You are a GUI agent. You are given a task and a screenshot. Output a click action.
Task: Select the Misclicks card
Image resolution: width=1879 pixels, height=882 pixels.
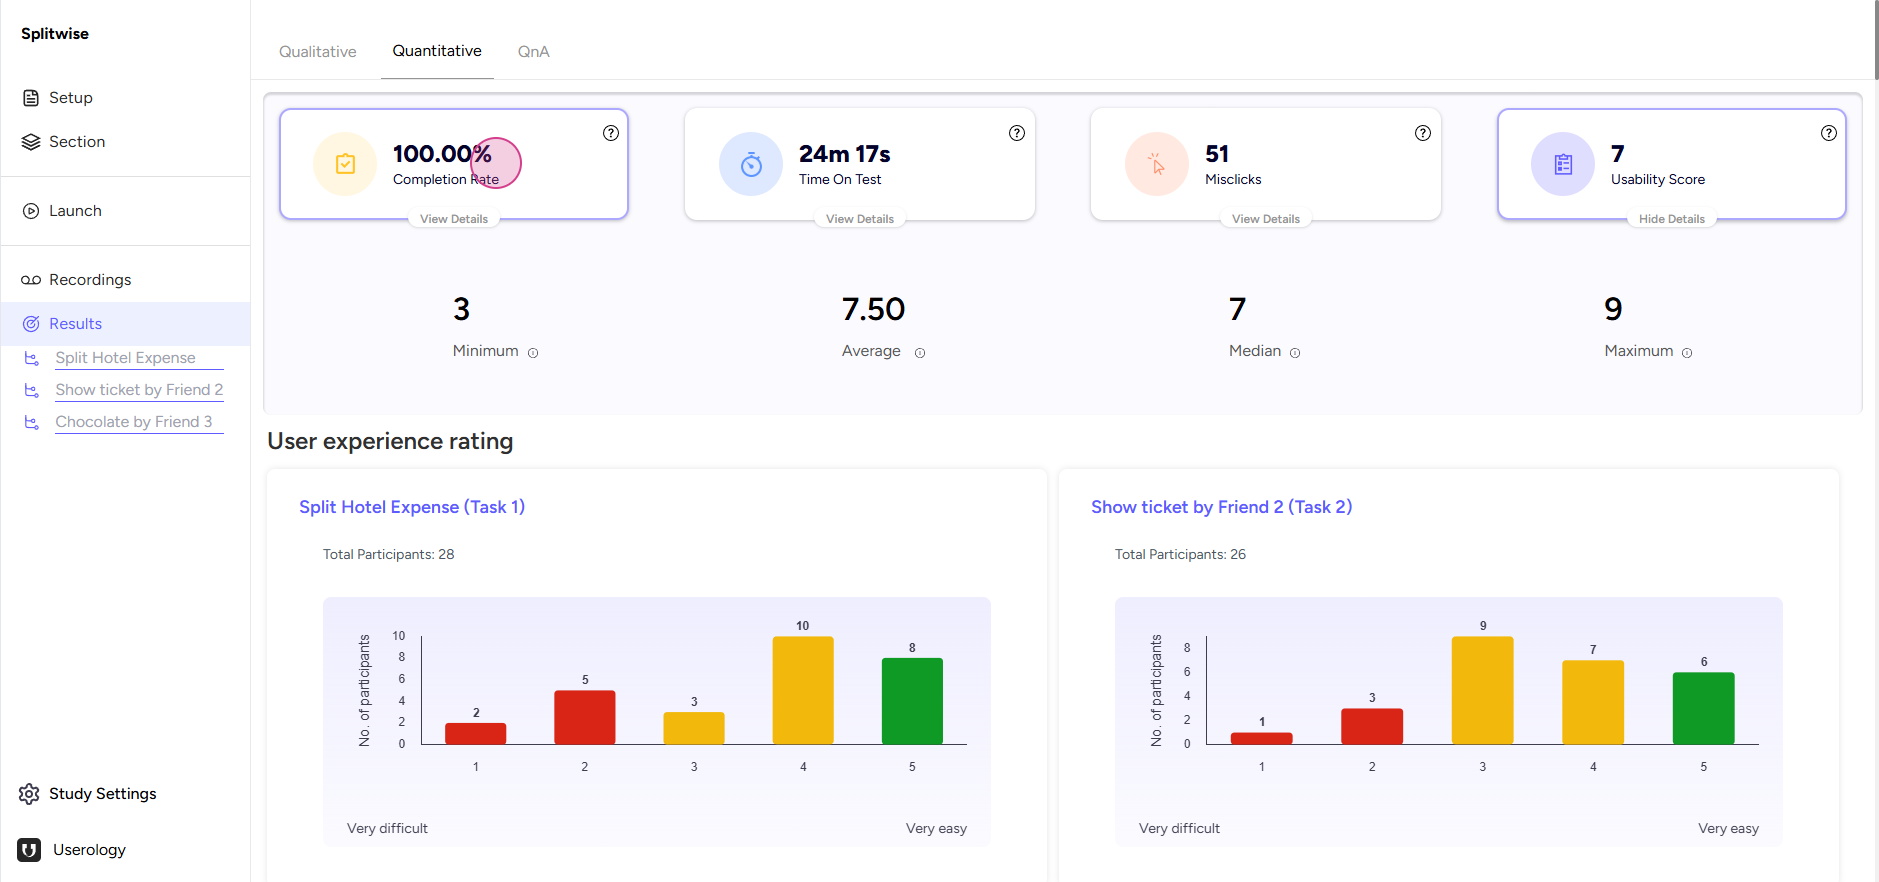(x=1266, y=164)
